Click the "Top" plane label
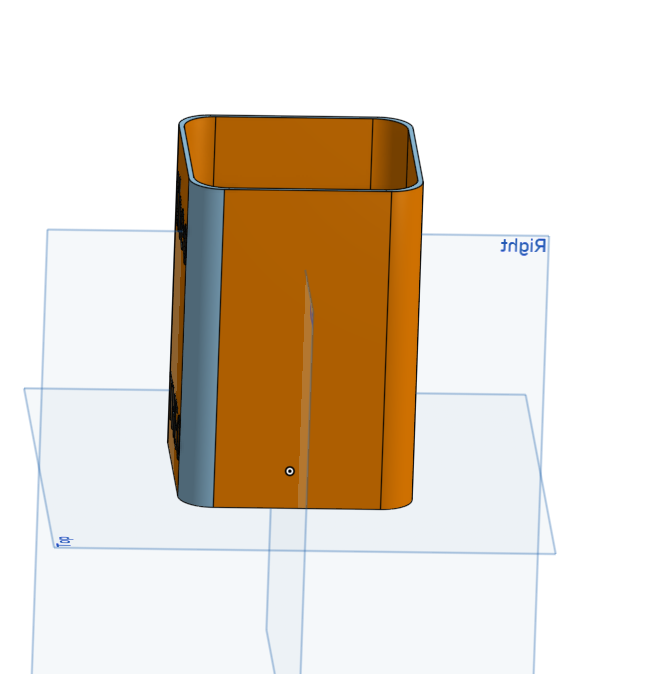The width and height of the screenshot is (663, 674). (x=64, y=542)
